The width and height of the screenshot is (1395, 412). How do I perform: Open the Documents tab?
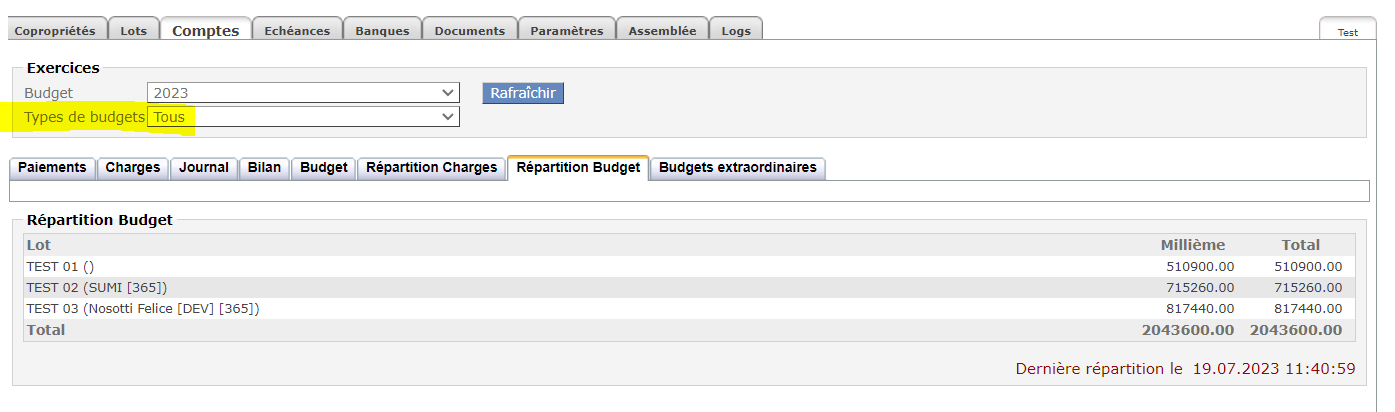click(x=470, y=30)
